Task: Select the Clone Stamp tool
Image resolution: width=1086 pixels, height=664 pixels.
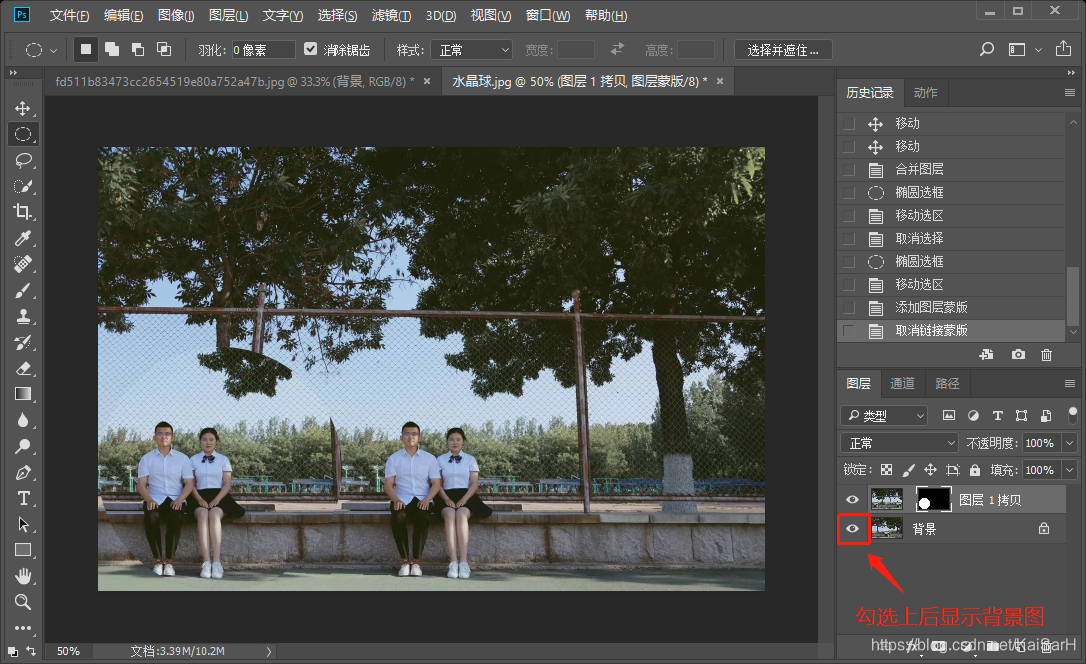Action: point(23,316)
